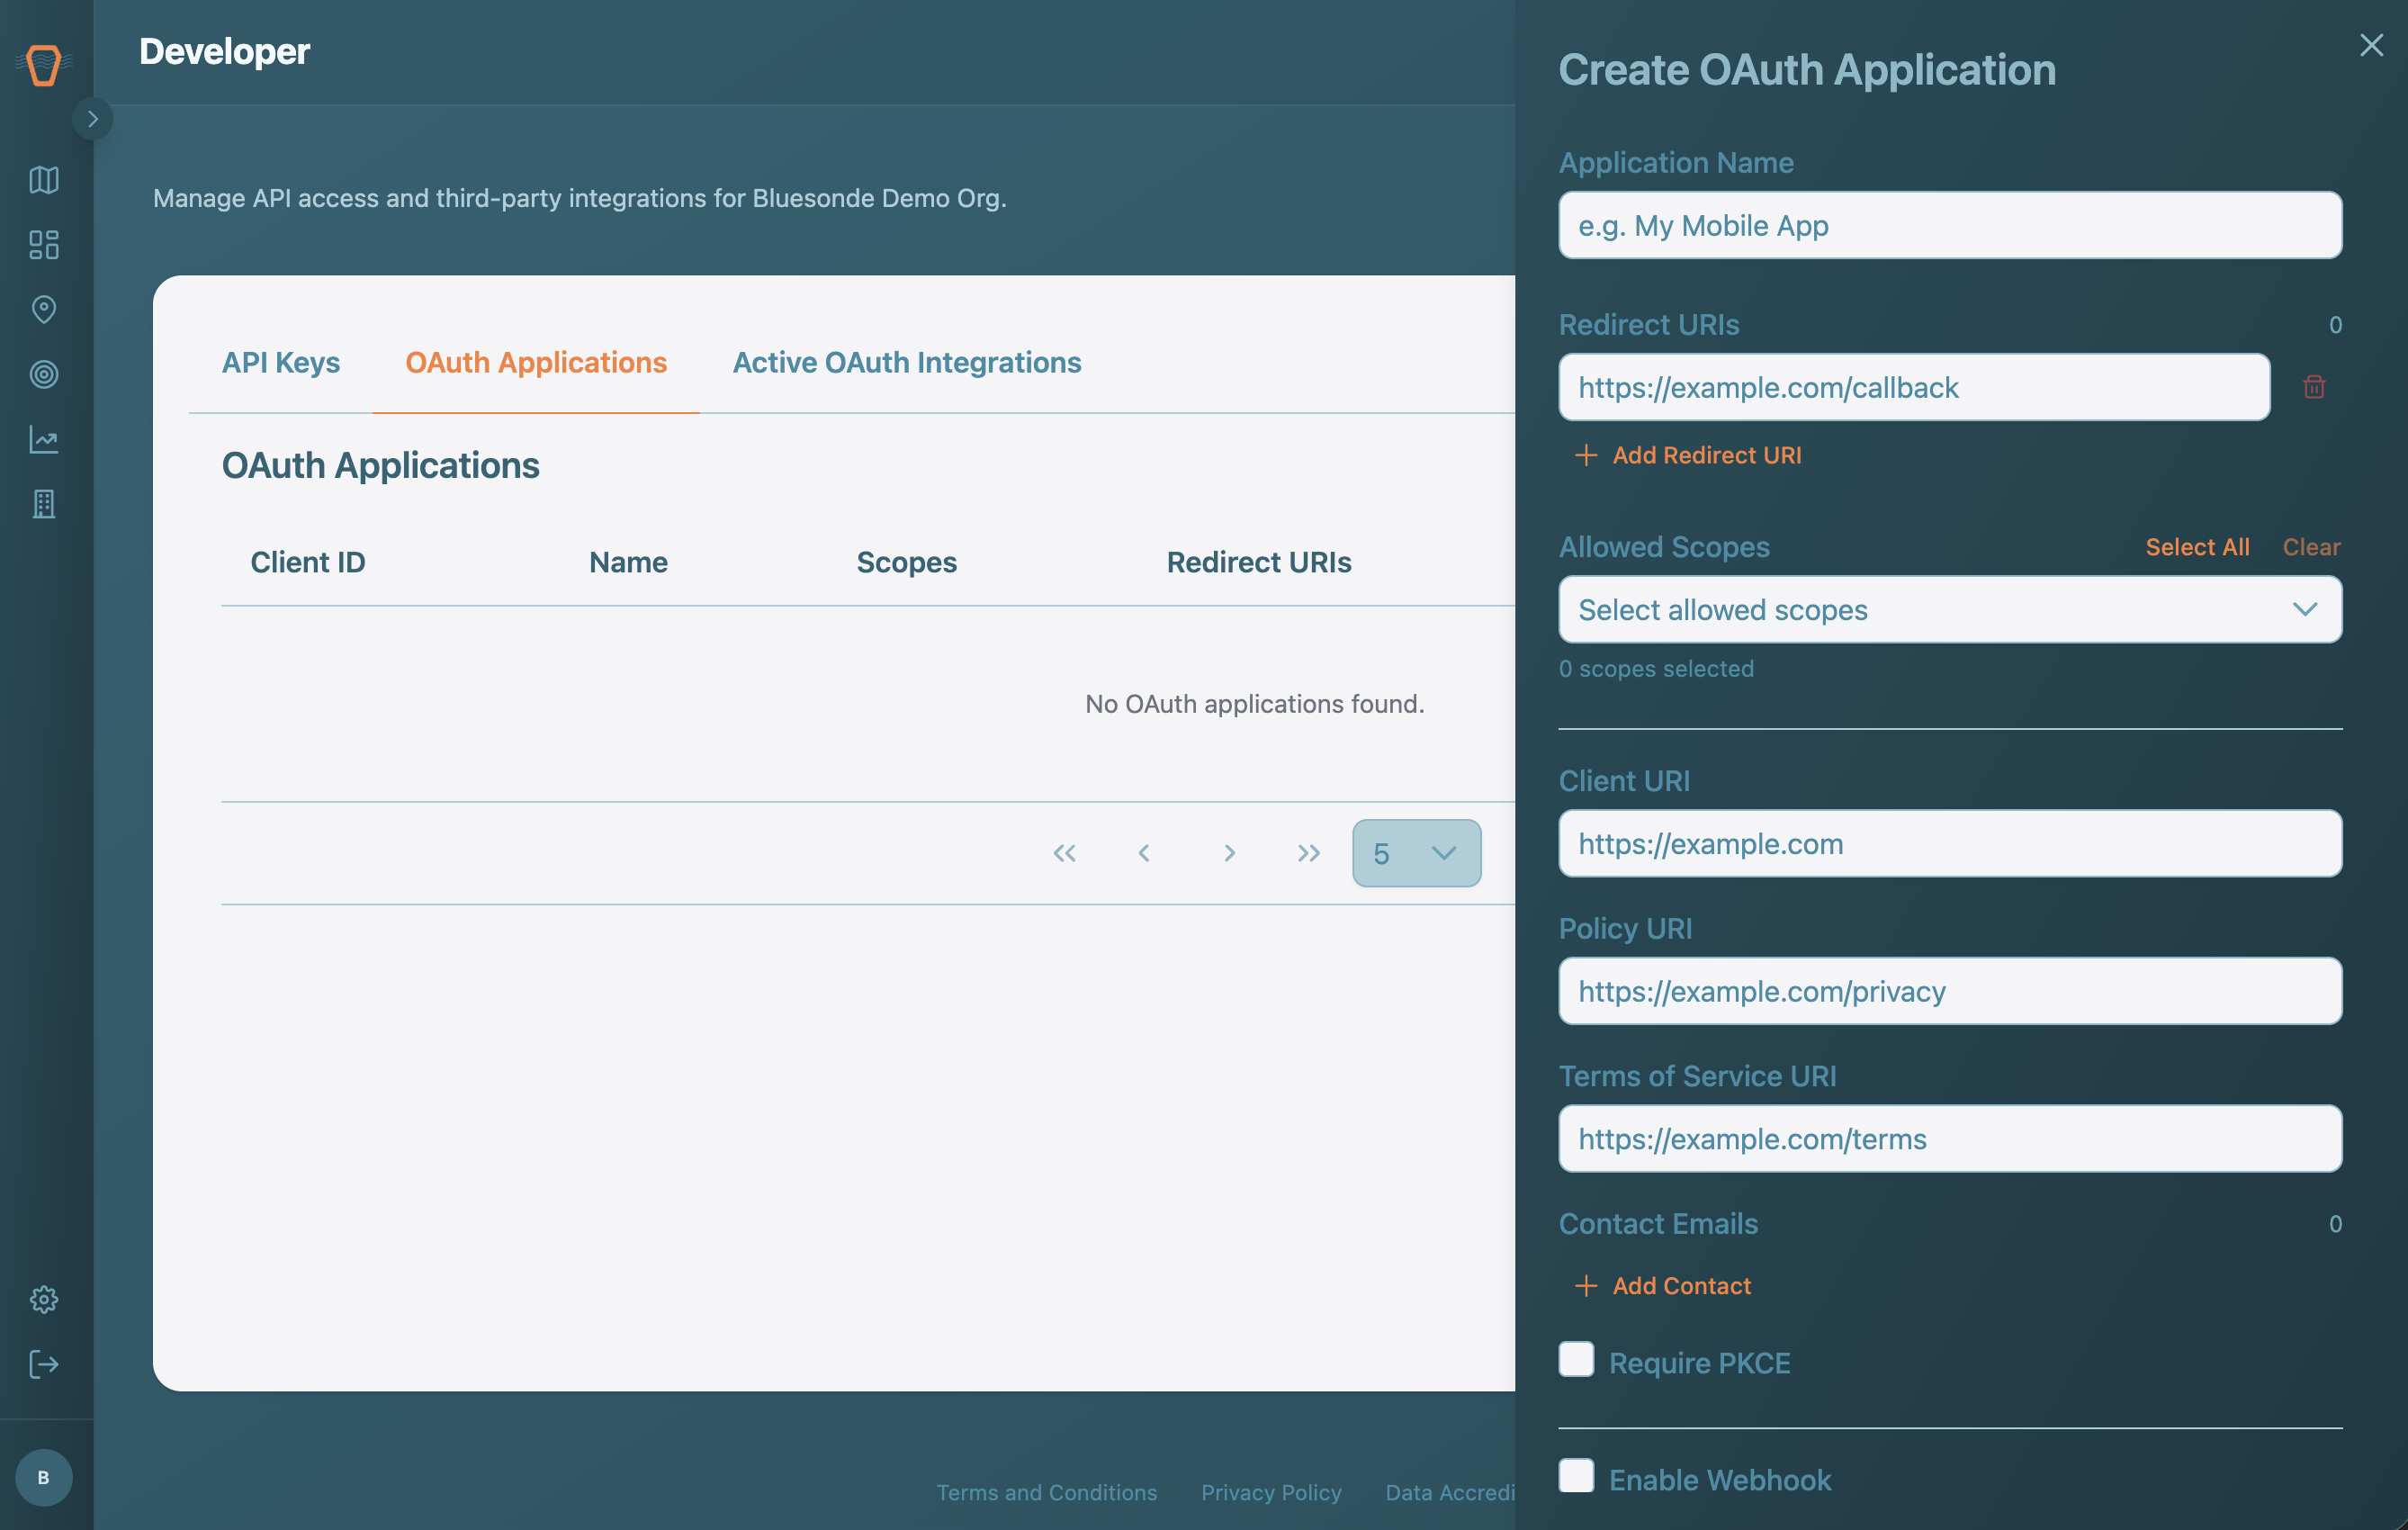Screen dimensions: 2408x1530
Task: Enable the Require PKCE checkbox
Action: tap(1576, 1360)
